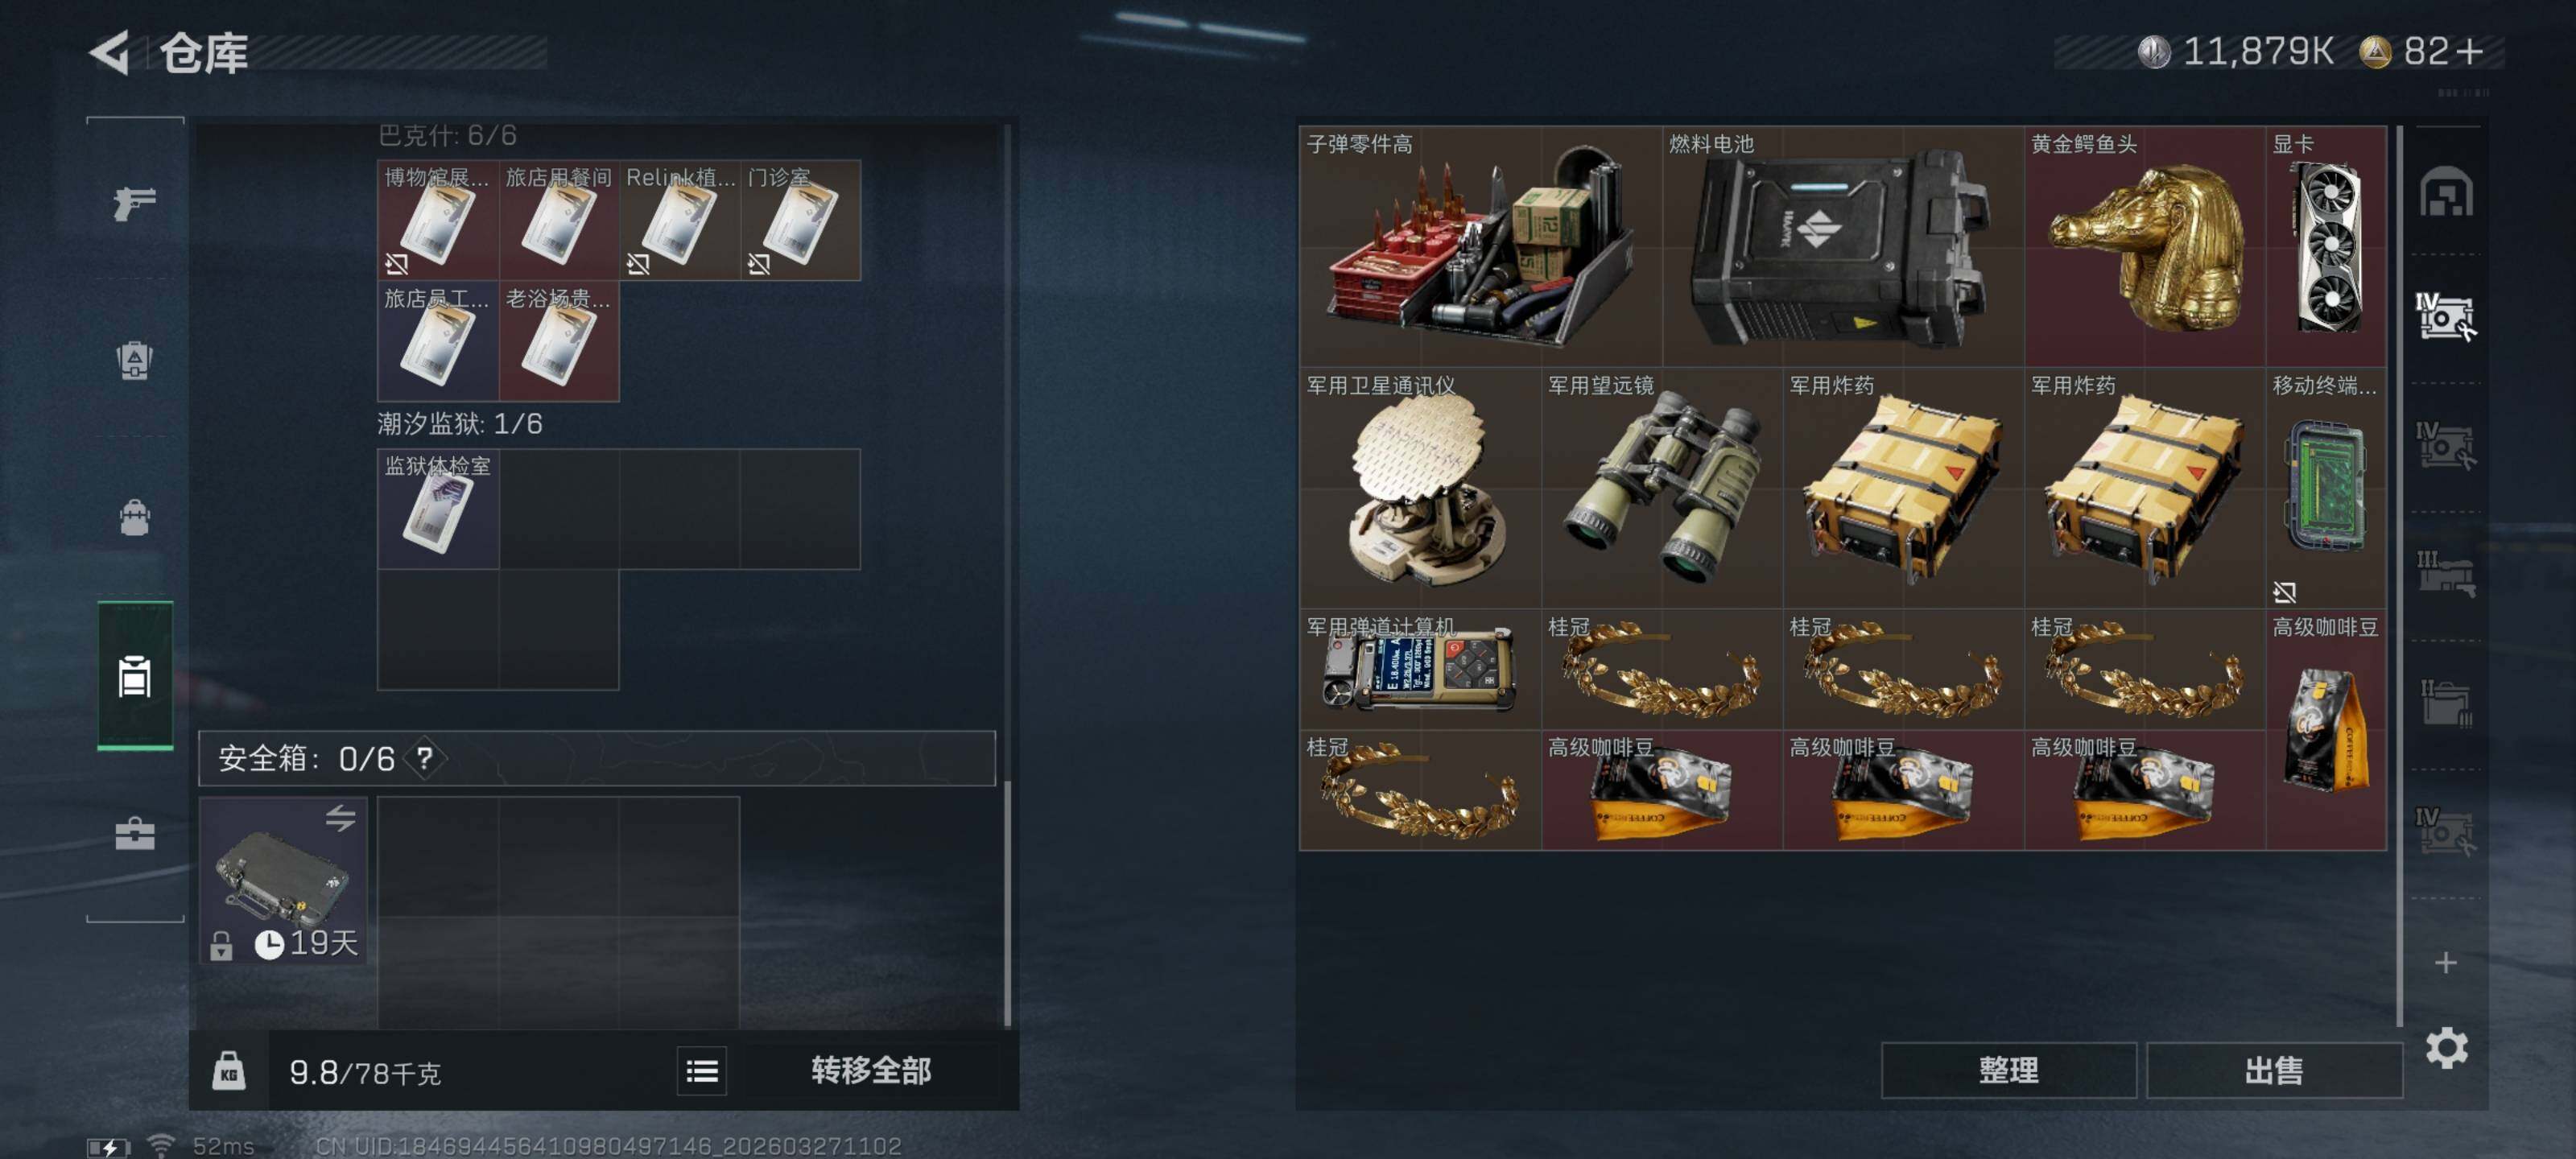The width and height of the screenshot is (2576, 1159).
Task: Select the 燃料电池 fuel cell item
Action: coord(1843,246)
